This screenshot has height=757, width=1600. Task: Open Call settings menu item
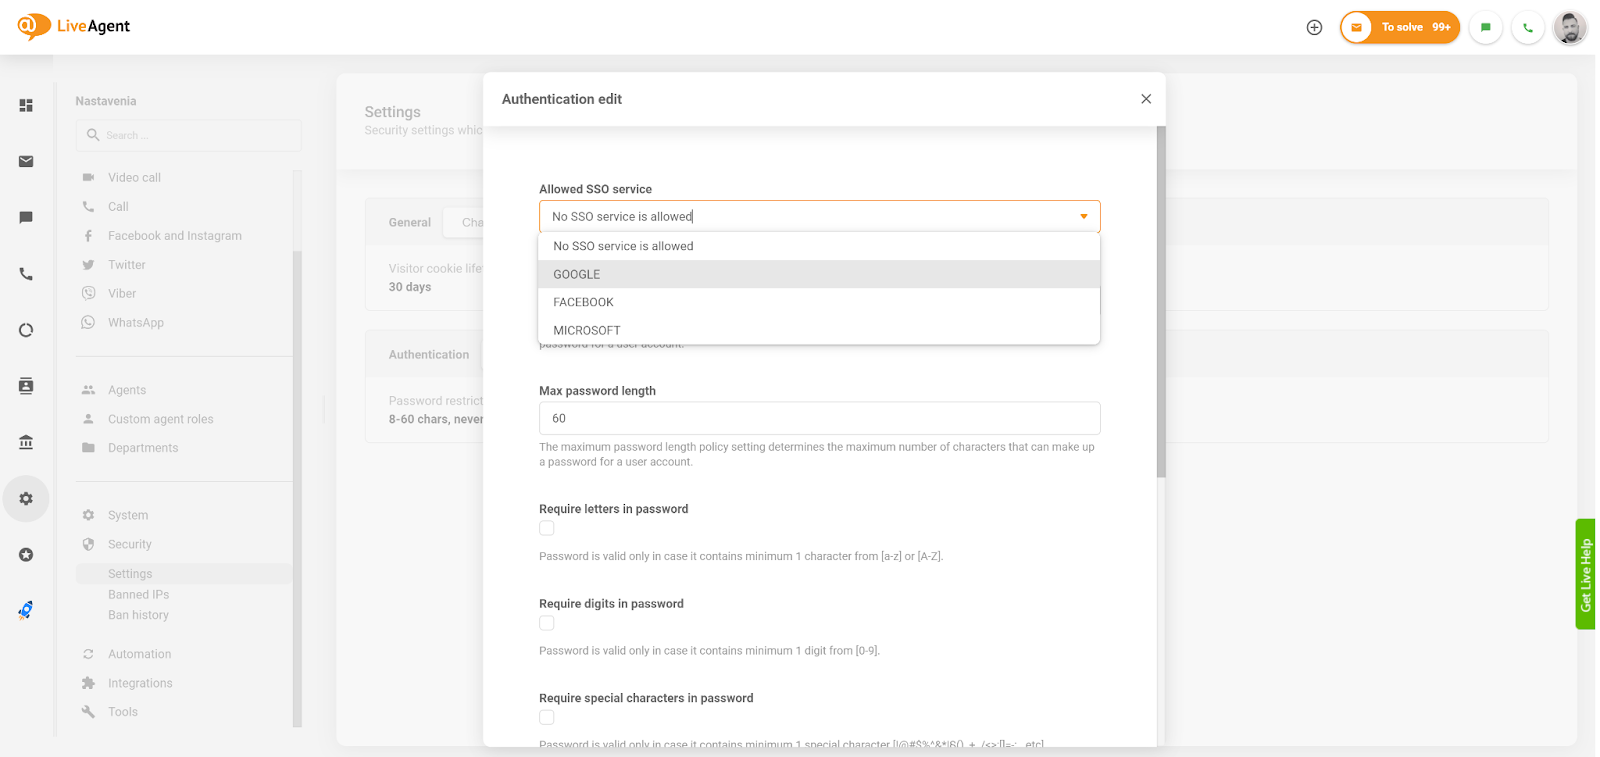point(118,207)
